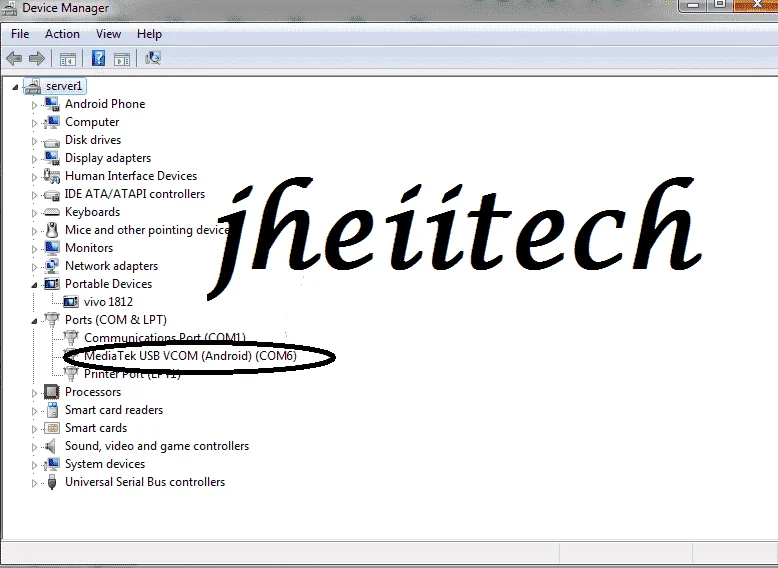The image size is (778, 568).
Task: Click the Action Pane toolbar icon
Action: 122,59
